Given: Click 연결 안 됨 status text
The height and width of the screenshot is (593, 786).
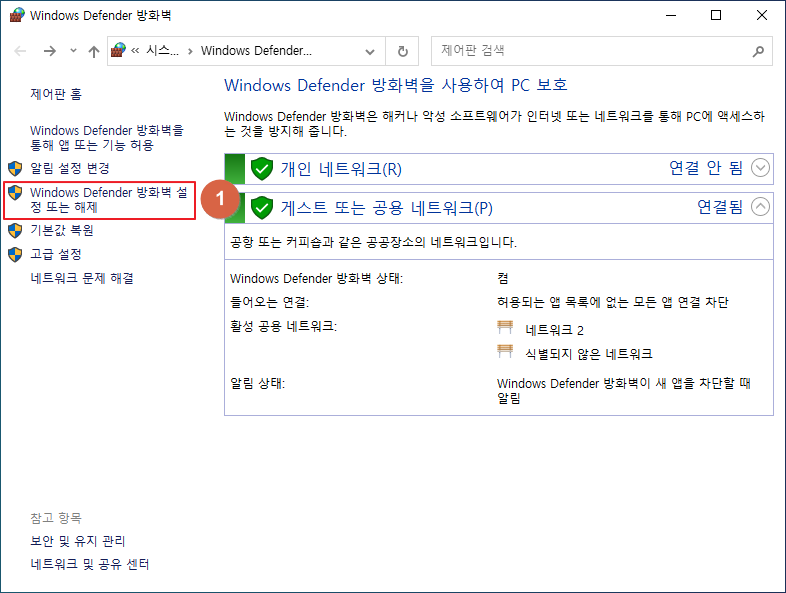Looking at the screenshot, I should click(706, 168).
